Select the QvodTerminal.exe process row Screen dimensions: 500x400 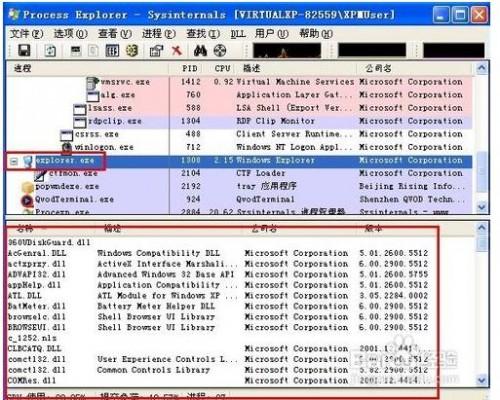(x=239, y=200)
